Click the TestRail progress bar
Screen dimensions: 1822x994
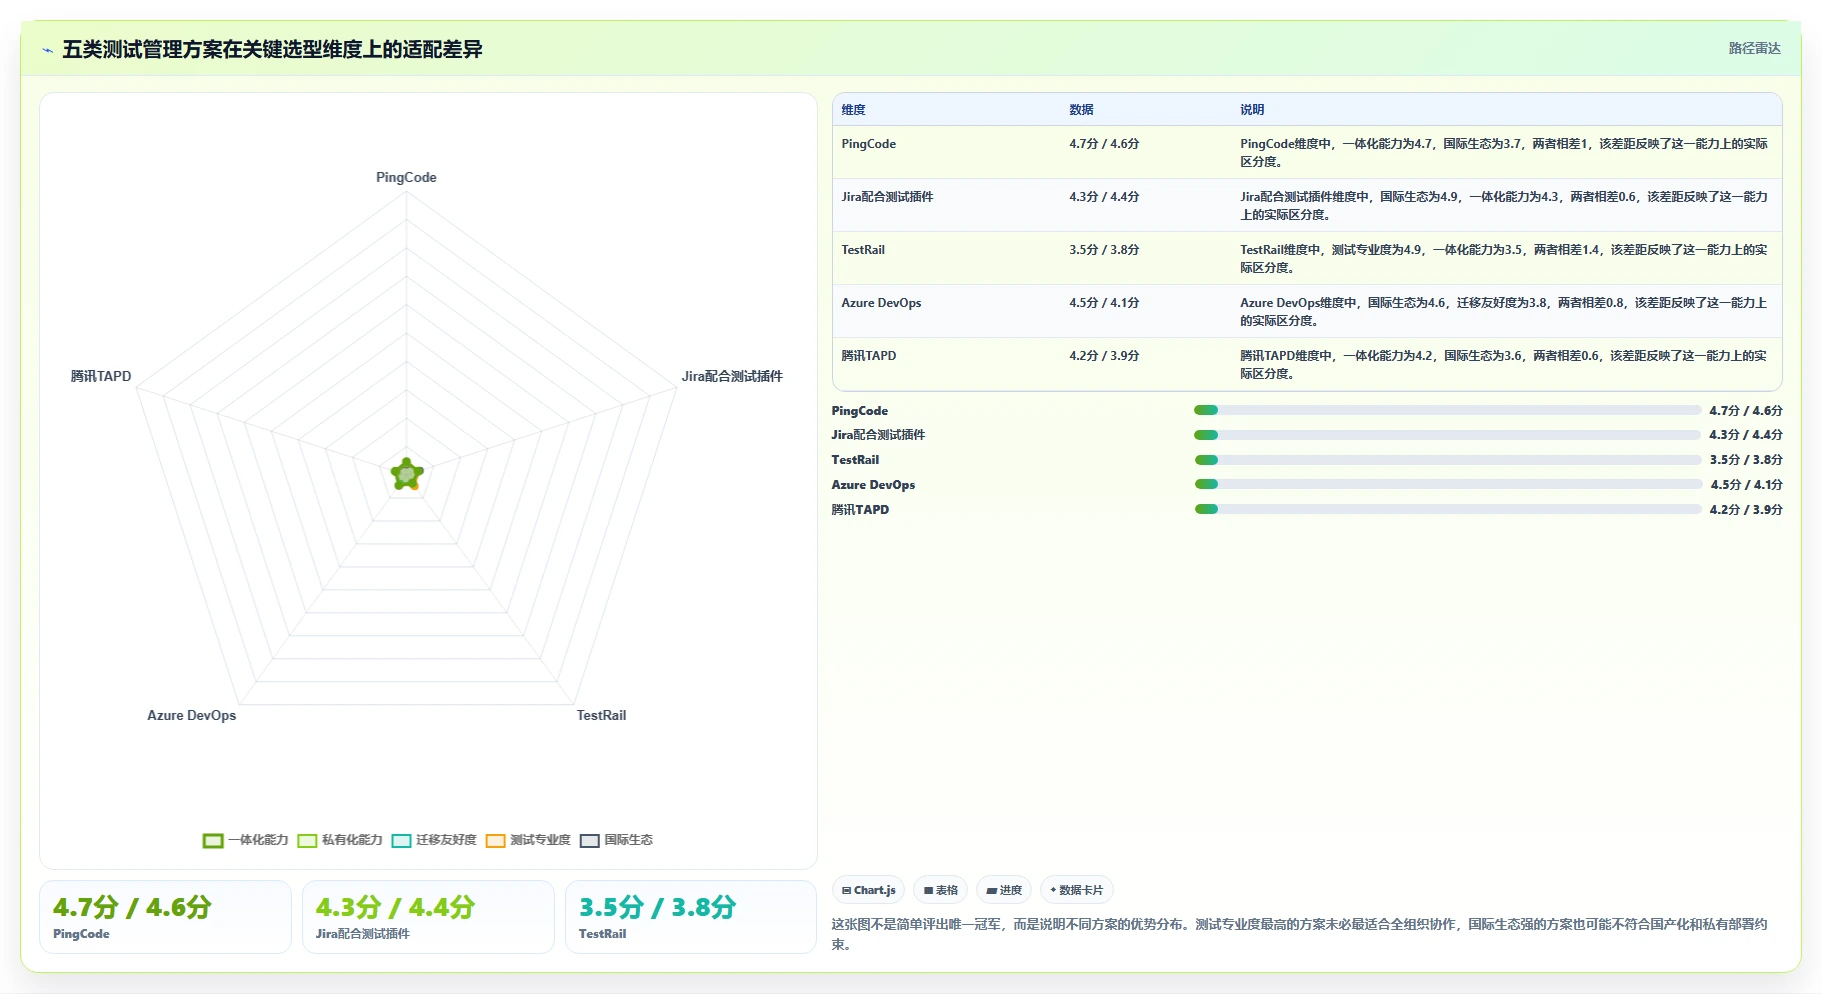coord(1447,460)
